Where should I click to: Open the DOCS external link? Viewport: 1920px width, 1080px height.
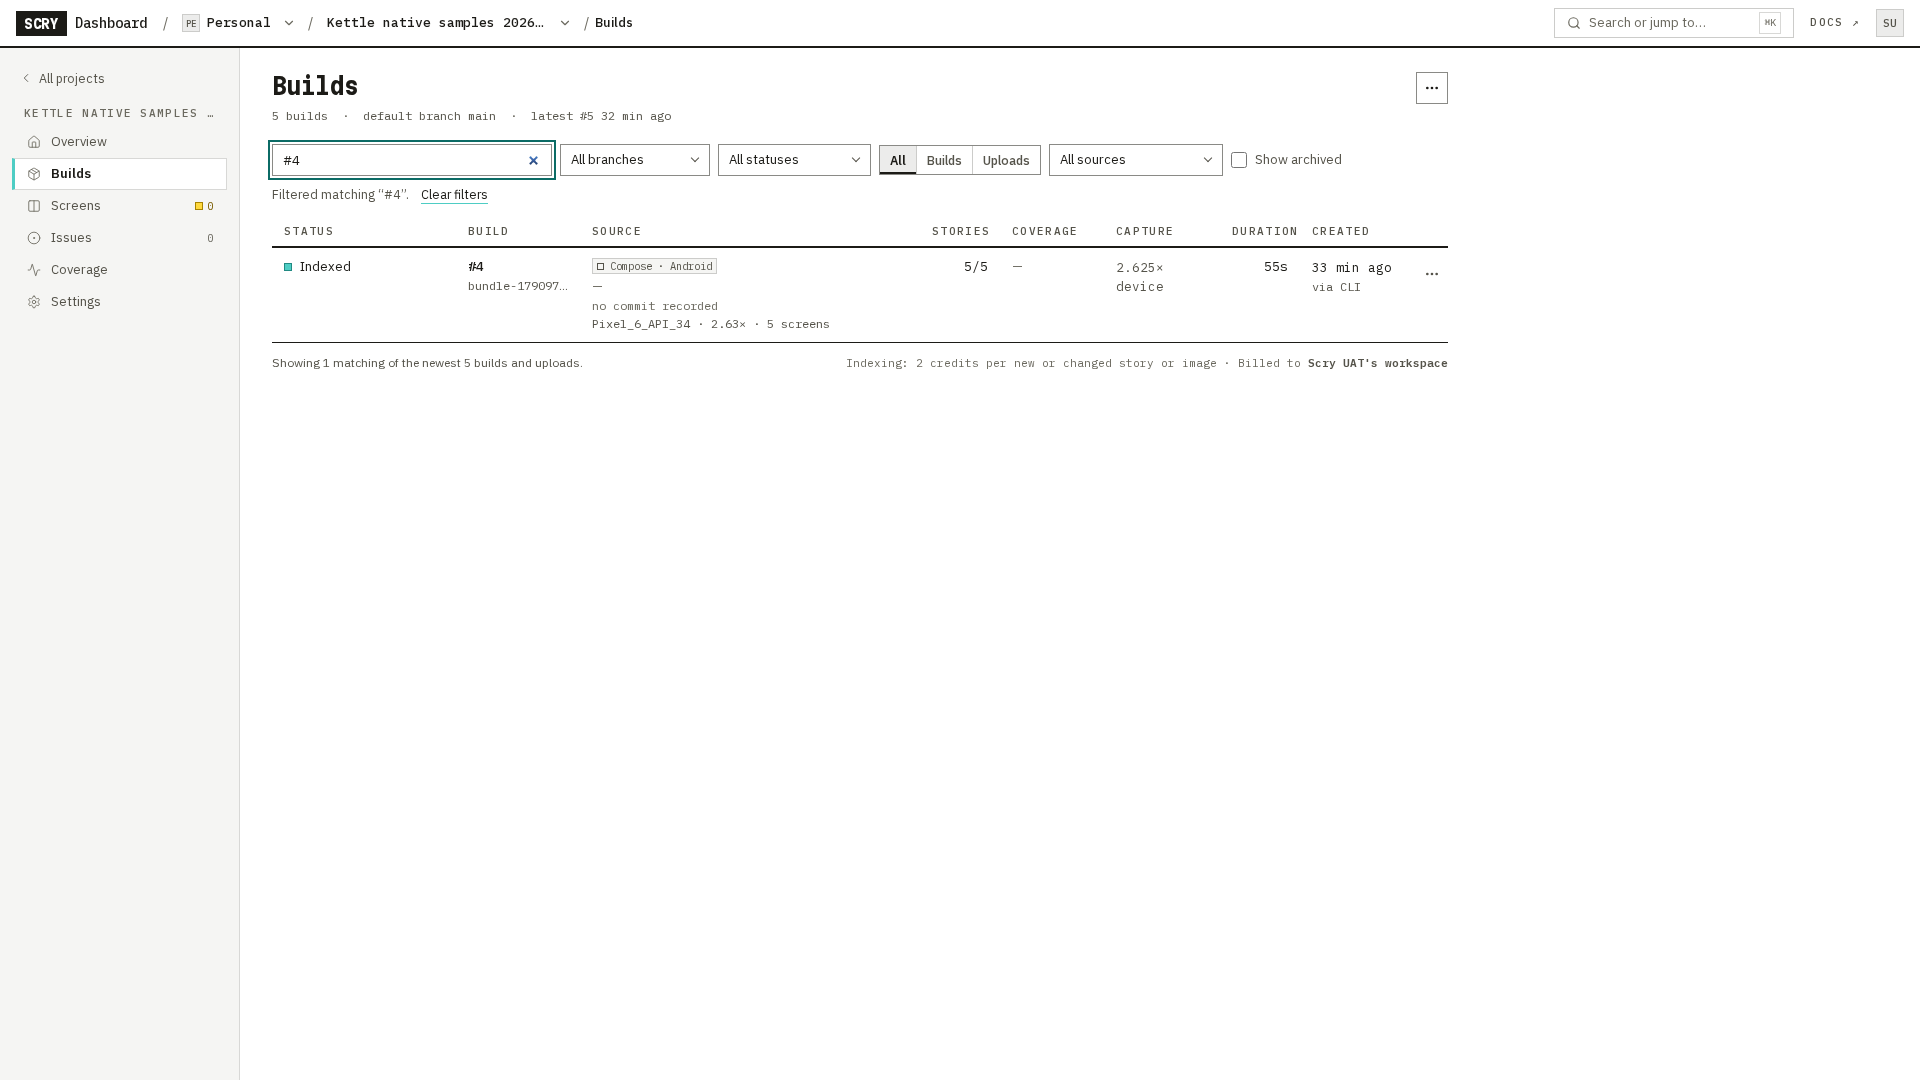[1834, 23]
